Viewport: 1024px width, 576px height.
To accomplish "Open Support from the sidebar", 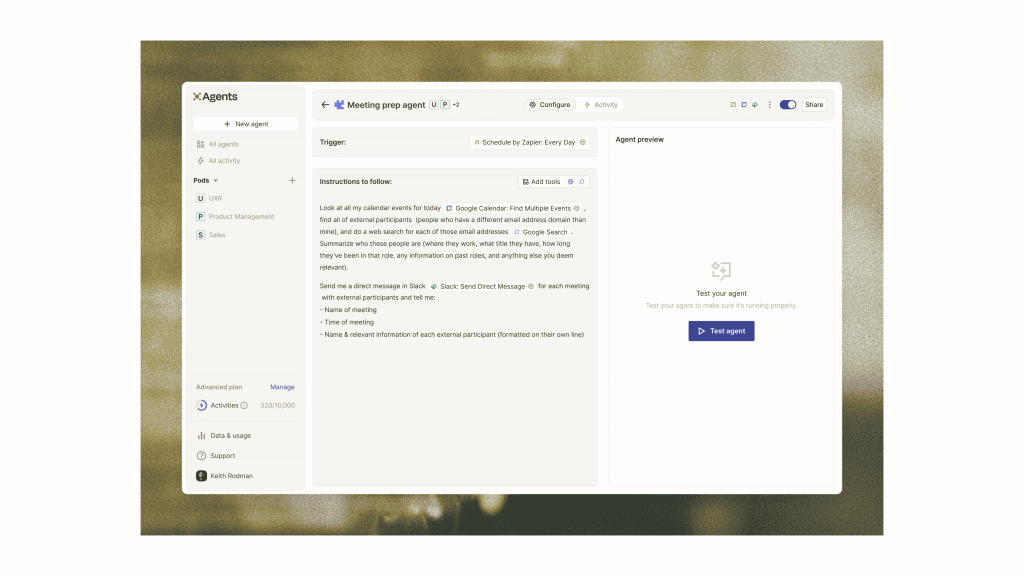I will [x=222, y=456].
